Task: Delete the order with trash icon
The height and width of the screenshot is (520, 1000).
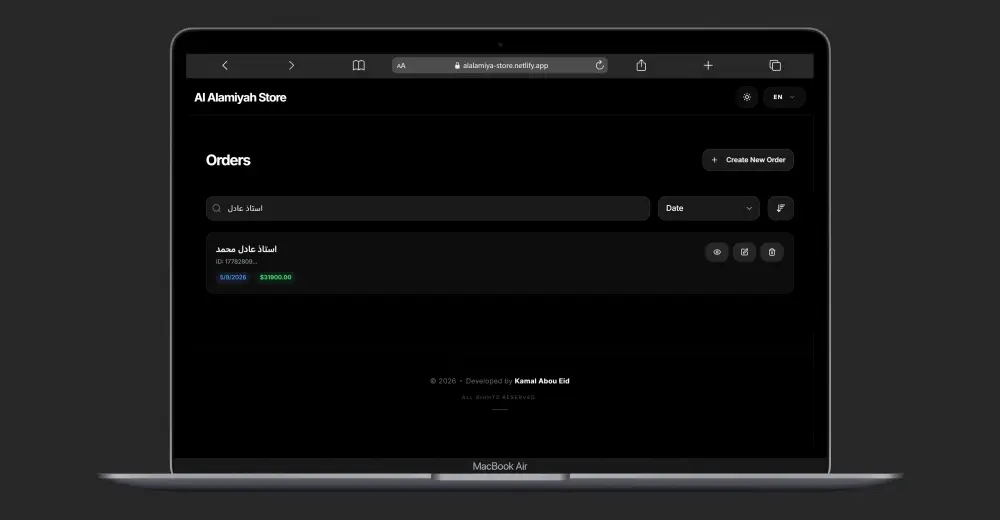Action: 772,252
